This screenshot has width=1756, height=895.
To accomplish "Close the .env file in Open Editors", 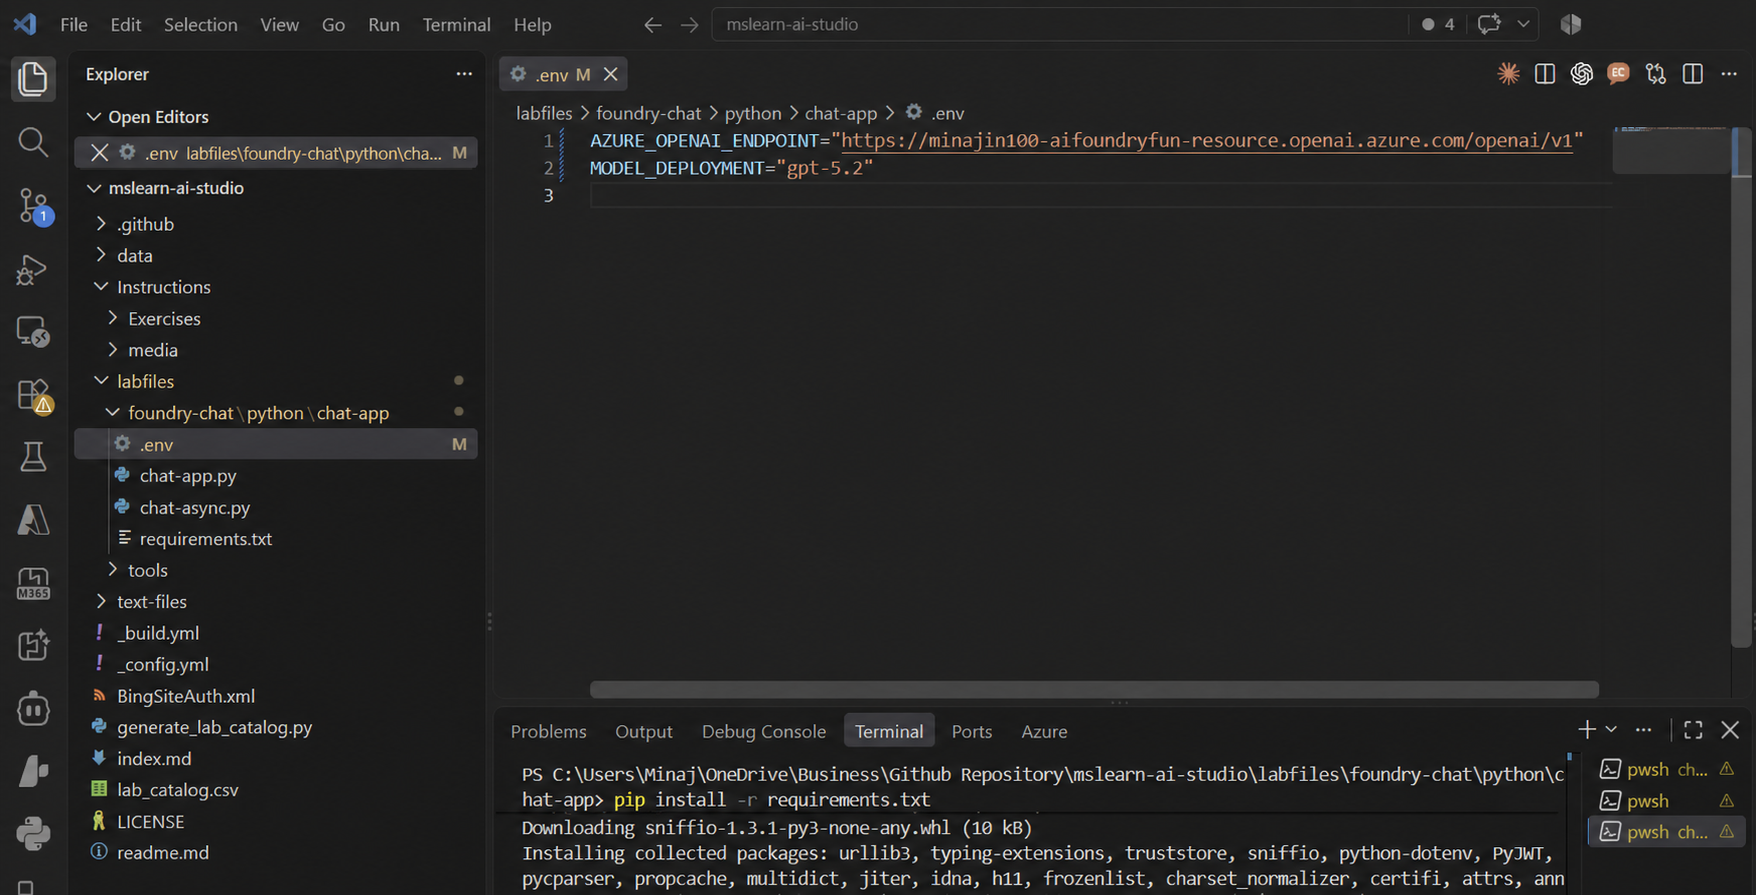I will (99, 153).
